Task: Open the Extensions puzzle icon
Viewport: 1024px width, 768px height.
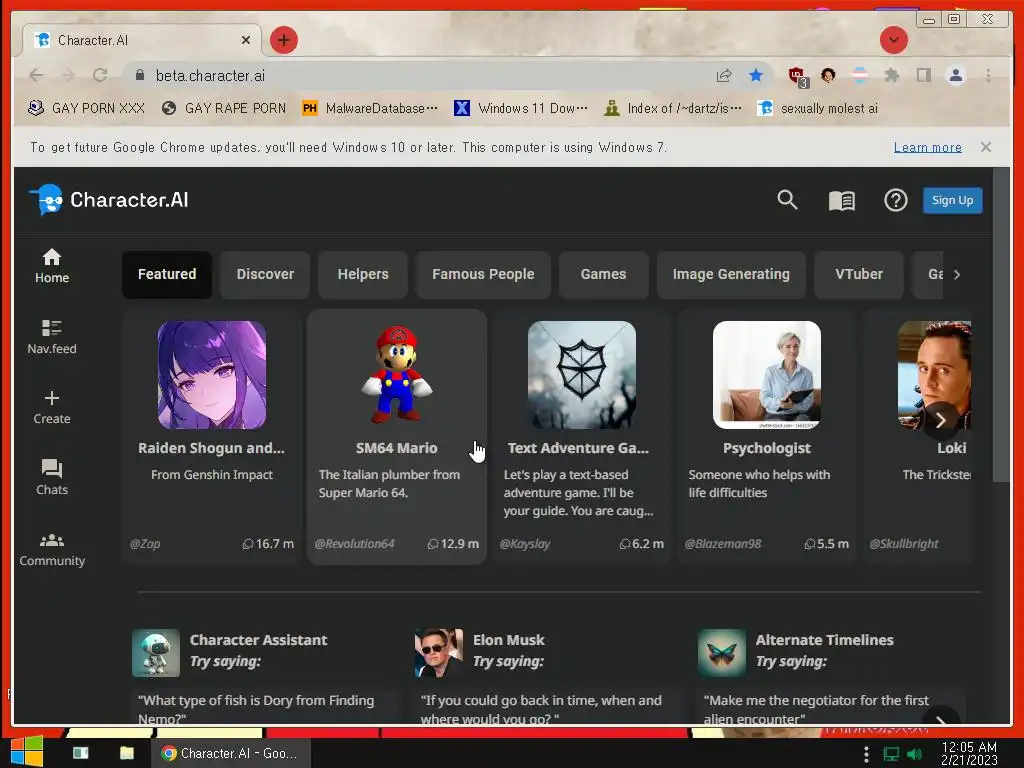Action: [x=891, y=76]
